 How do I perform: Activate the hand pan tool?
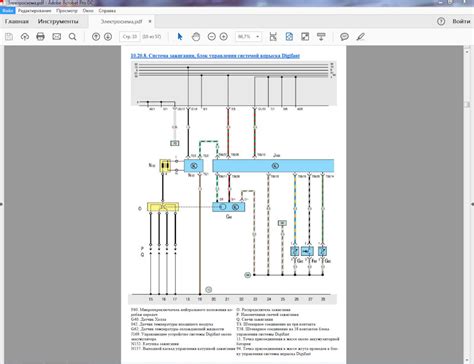click(x=196, y=37)
